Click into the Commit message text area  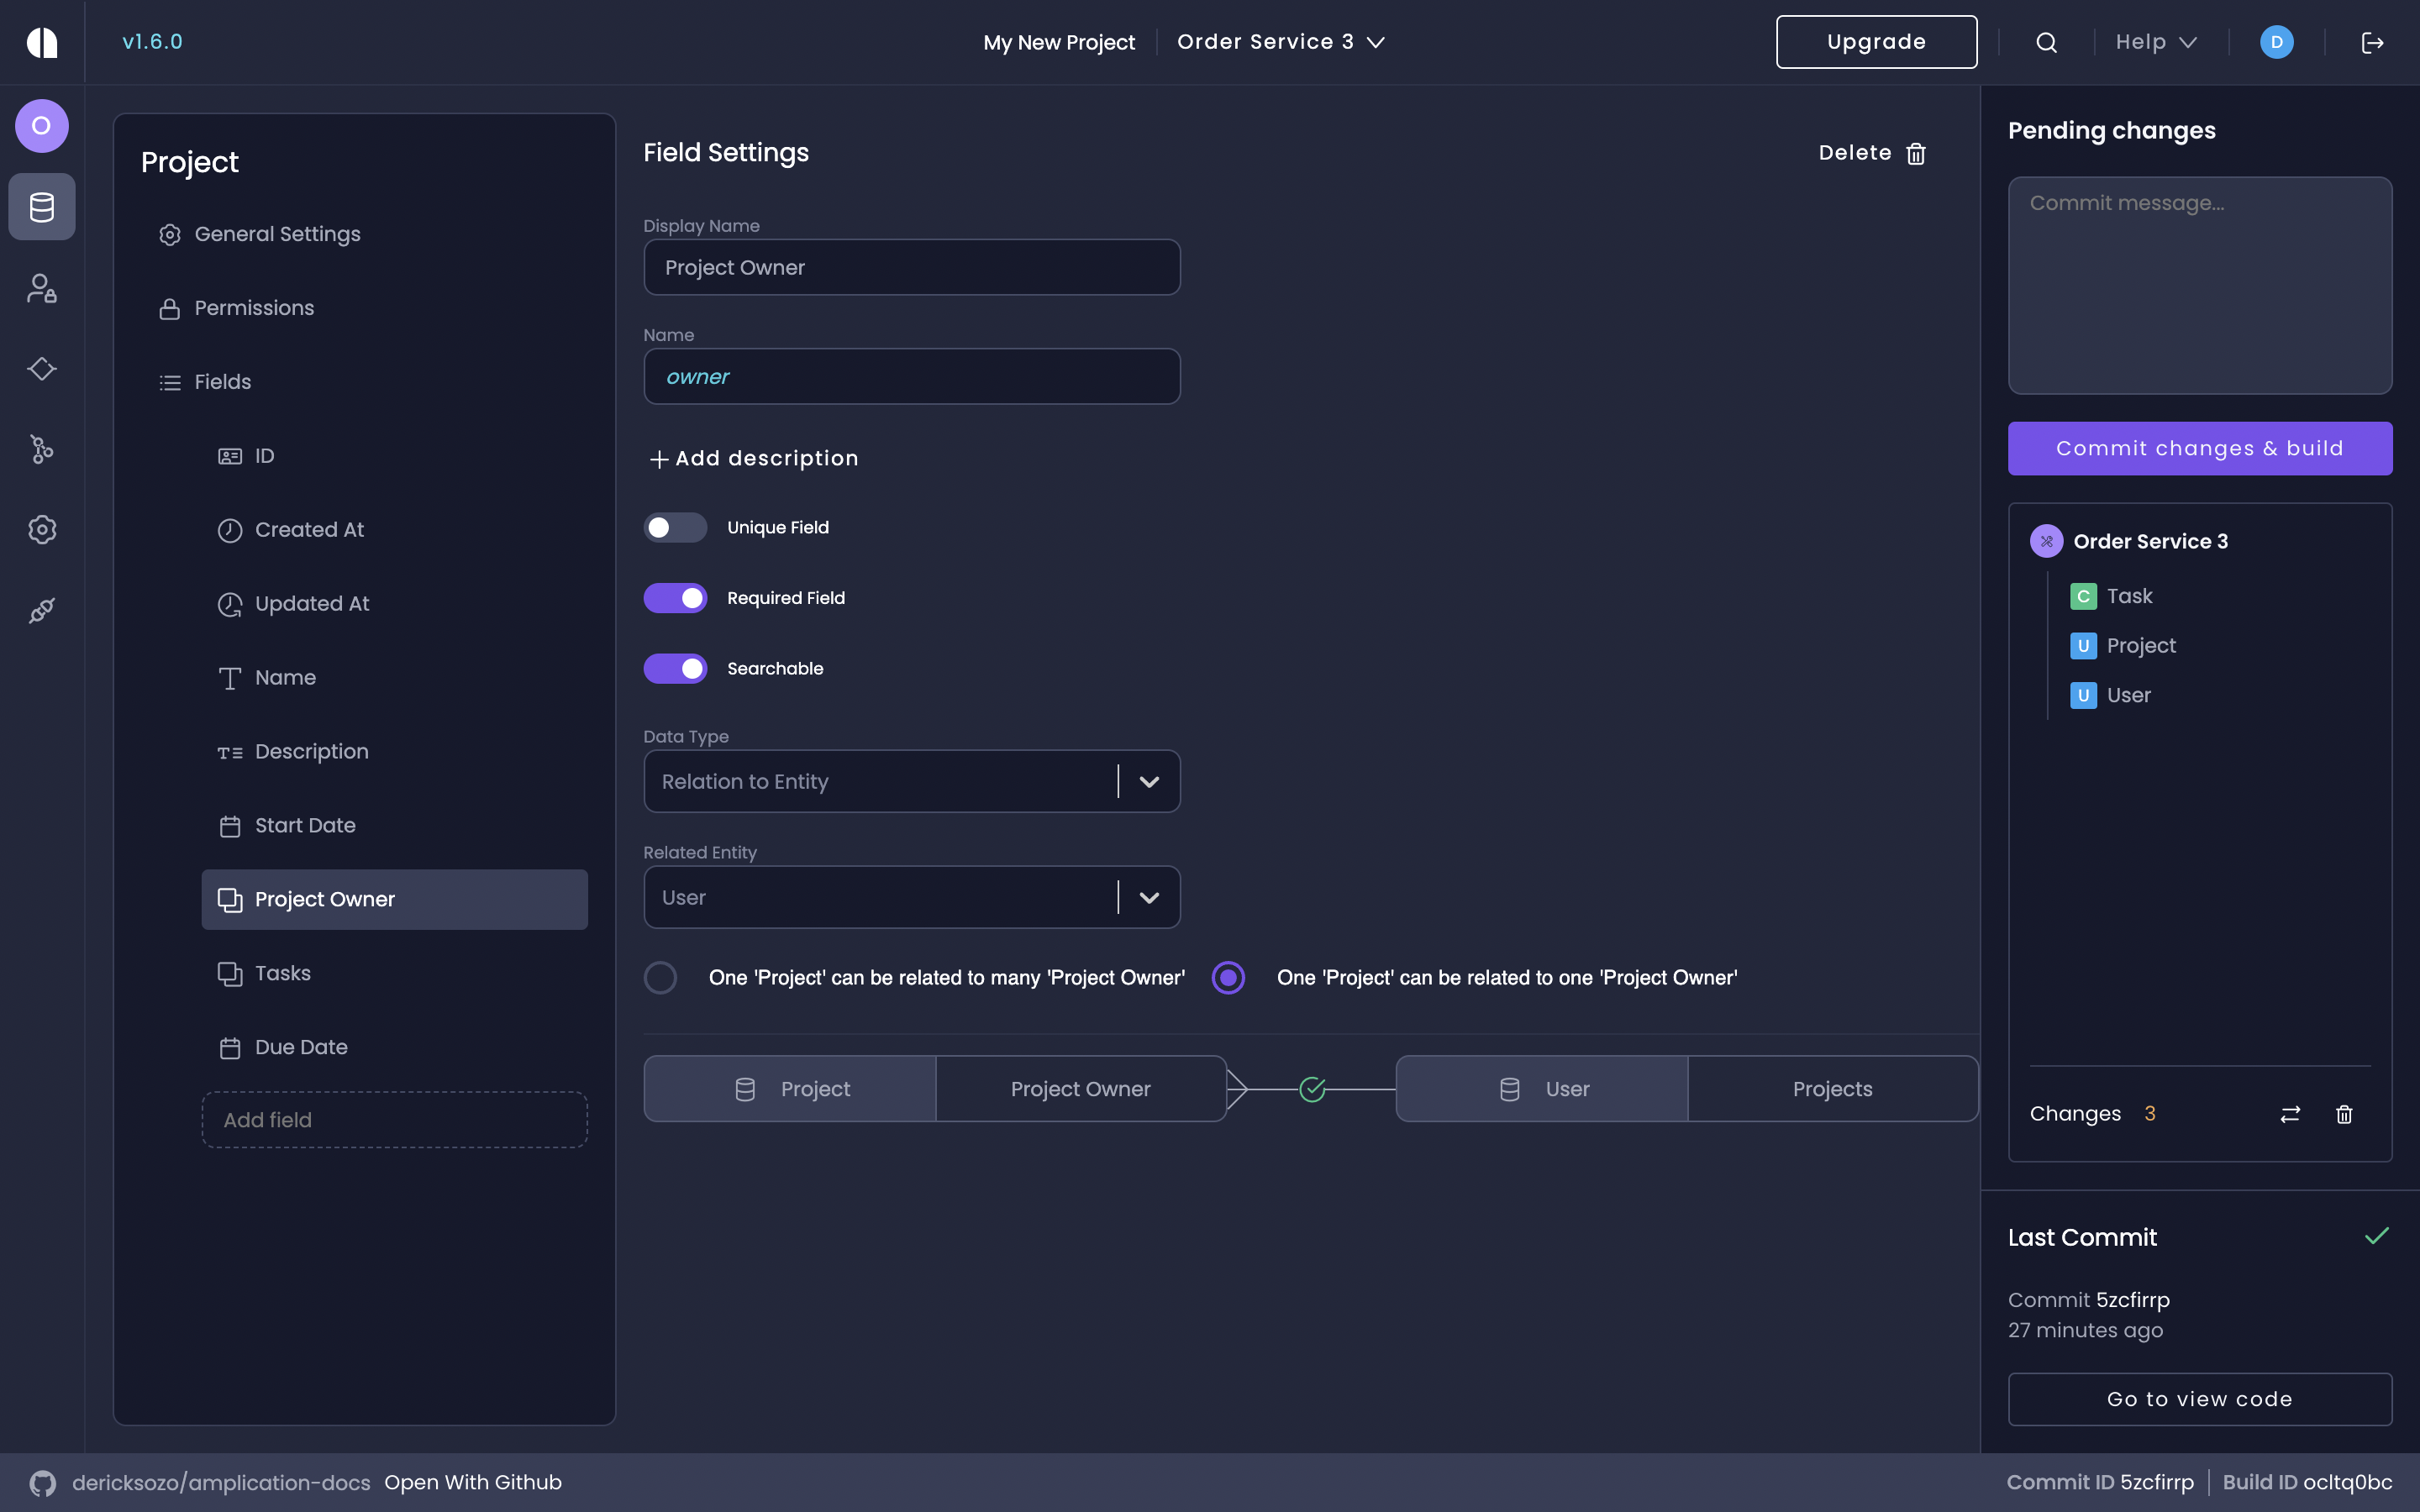(2199, 285)
